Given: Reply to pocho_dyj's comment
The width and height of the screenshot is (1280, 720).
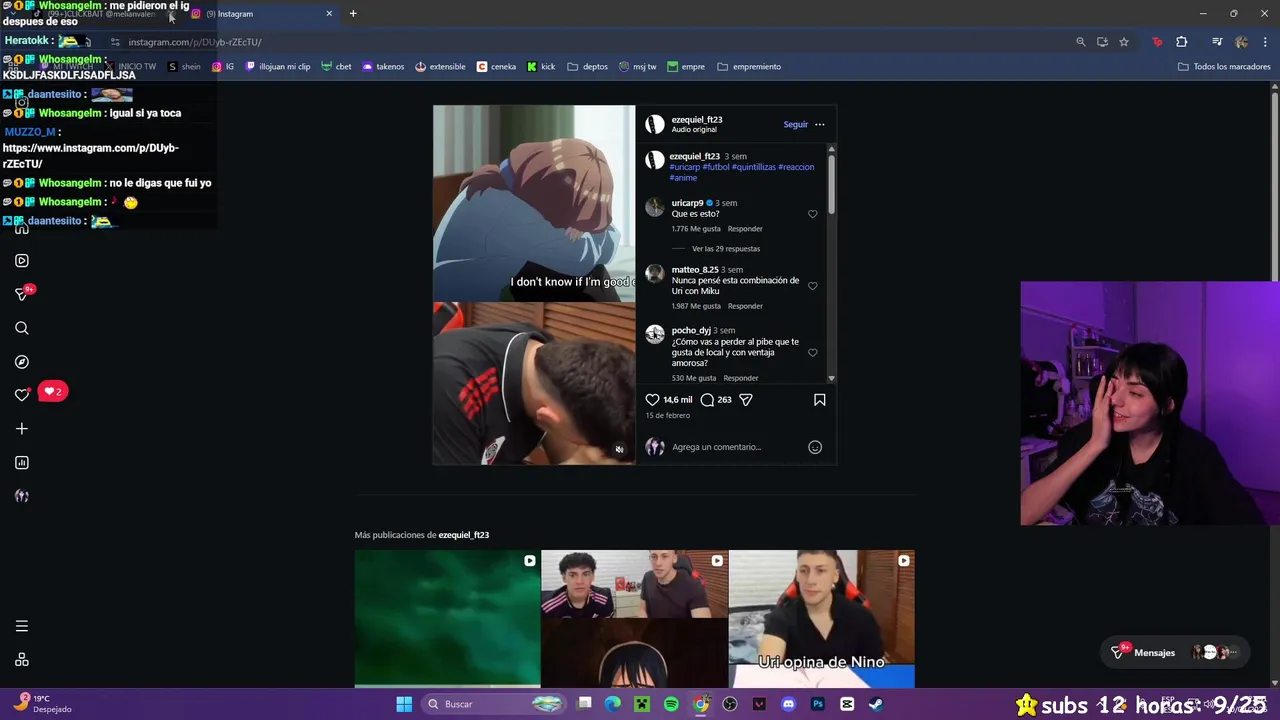Looking at the screenshot, I should pos(740,378).
